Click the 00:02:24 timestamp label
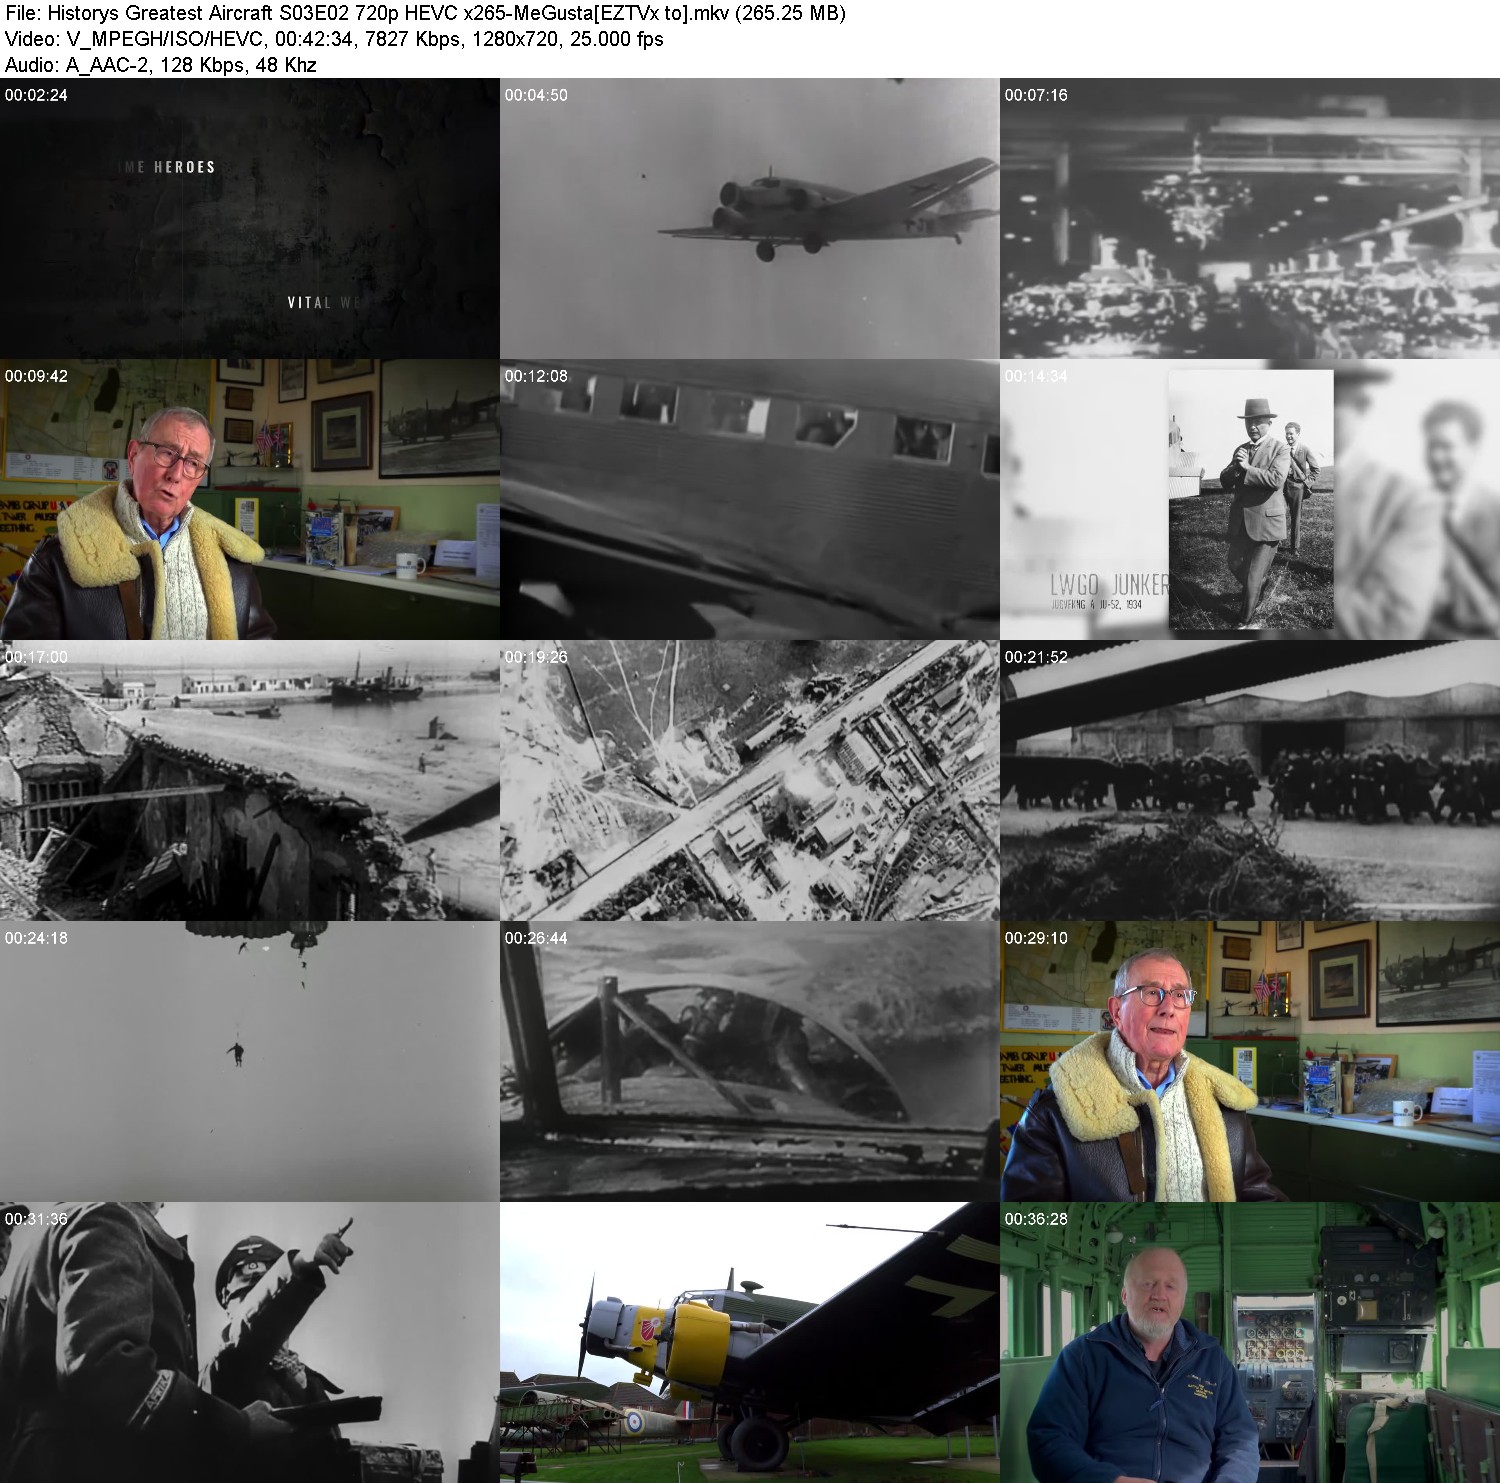Screen dimensions: 1500x1483 pyautogui.click(x=36, y=95)
